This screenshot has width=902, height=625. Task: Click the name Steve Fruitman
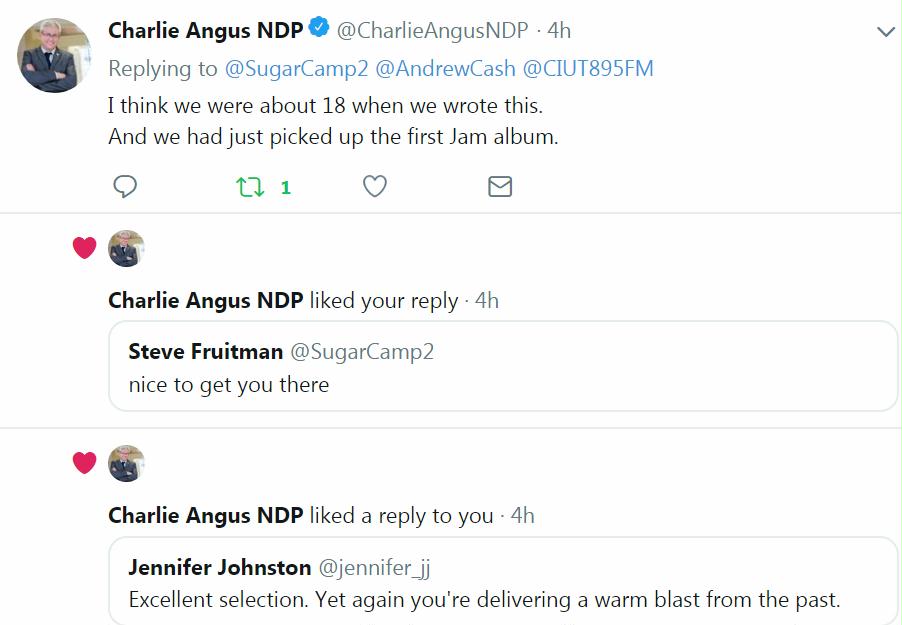tap(205, 351)
